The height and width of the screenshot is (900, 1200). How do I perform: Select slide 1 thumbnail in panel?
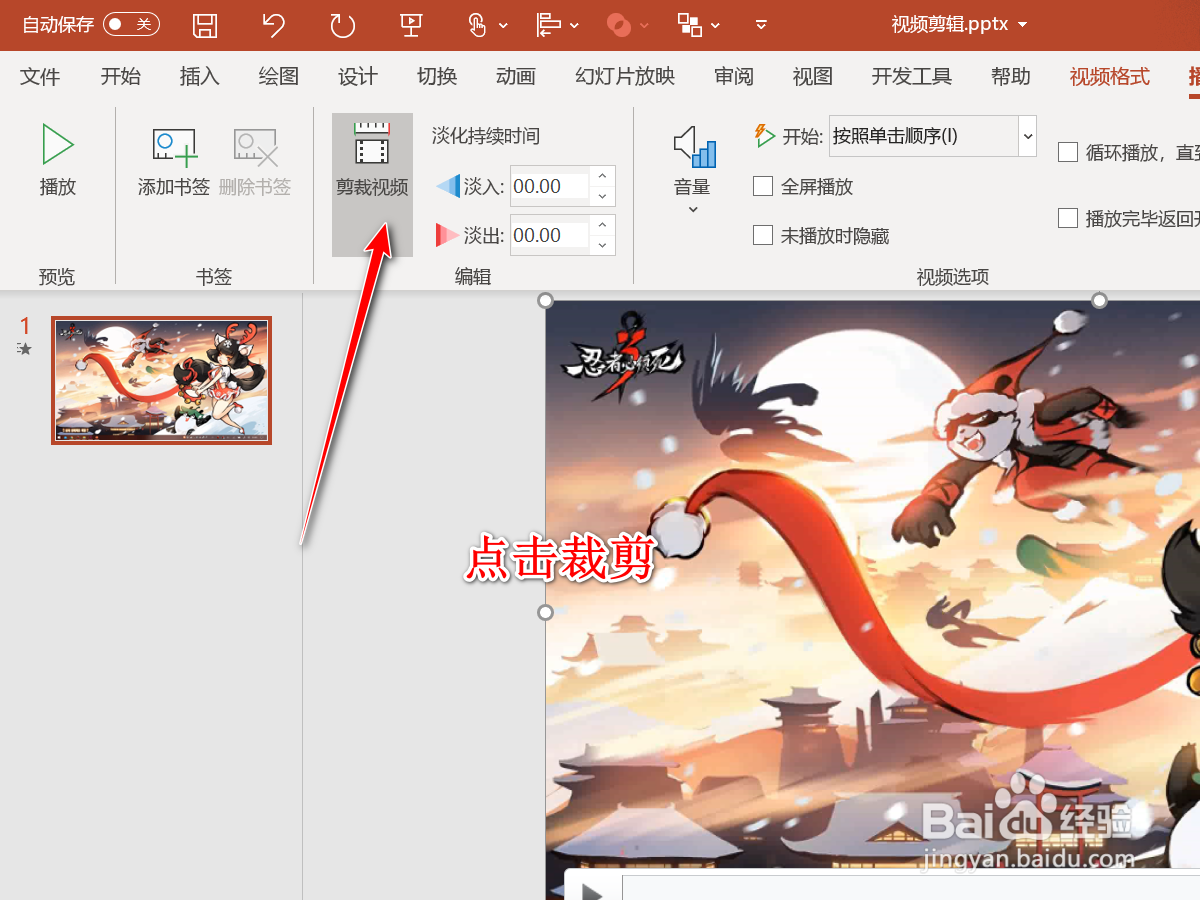tap(162, 381)
